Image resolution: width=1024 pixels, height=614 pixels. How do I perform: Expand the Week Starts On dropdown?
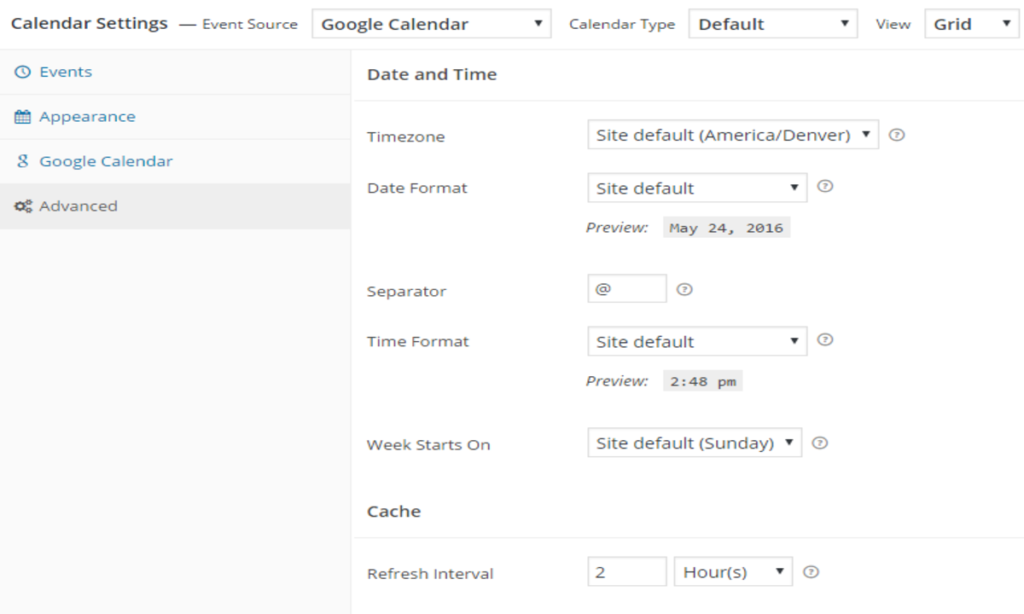pyautogui.click(x=694, y=441)
